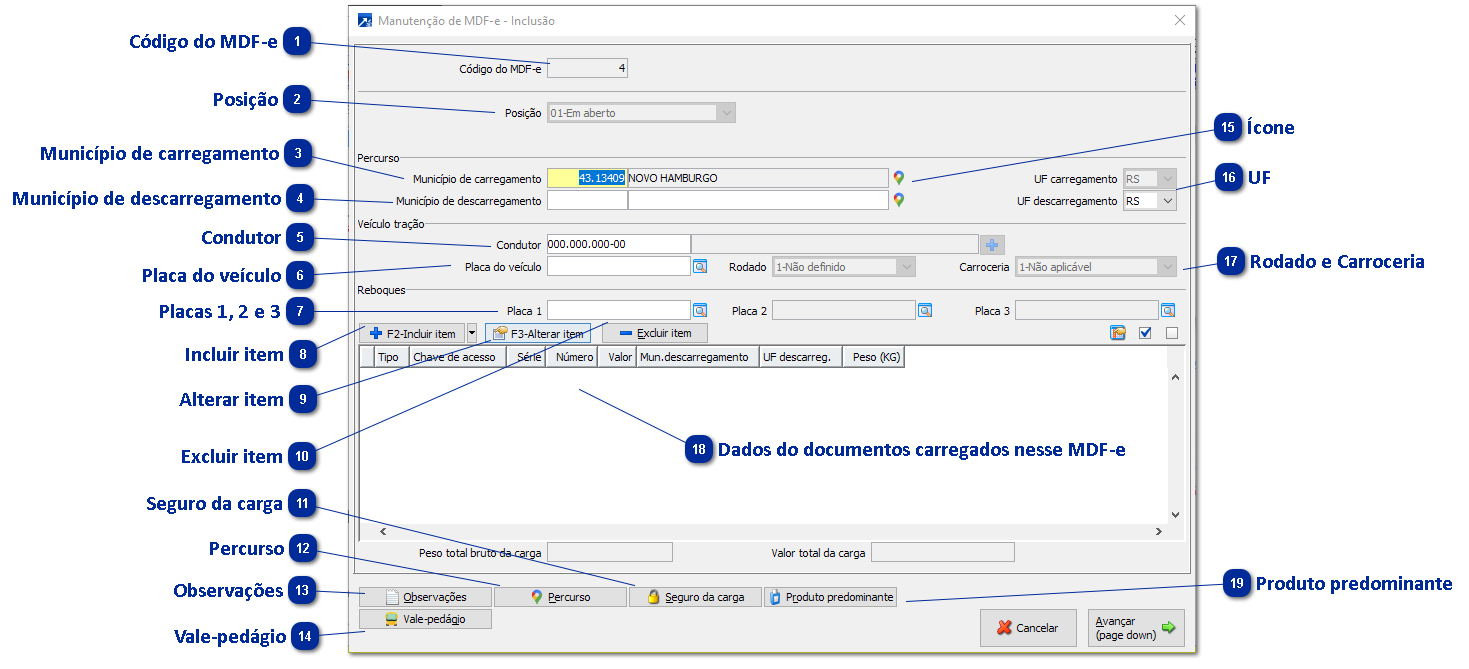Open the Rodado dropdown
This screenshot has width=1469, height=669.
906,267
